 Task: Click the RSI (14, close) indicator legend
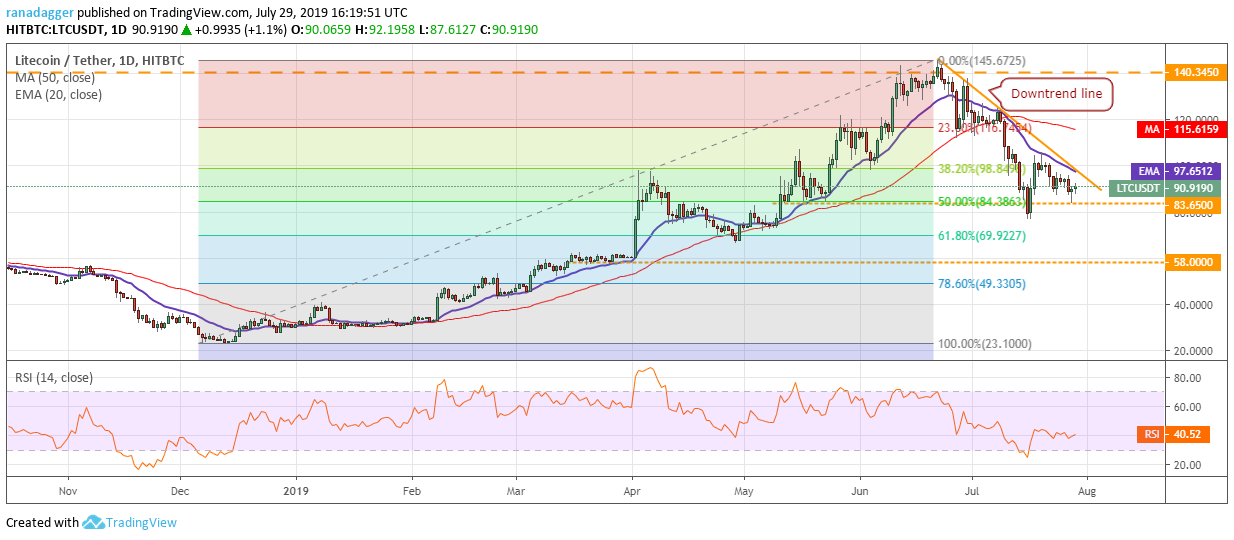[x=56, y=377]
